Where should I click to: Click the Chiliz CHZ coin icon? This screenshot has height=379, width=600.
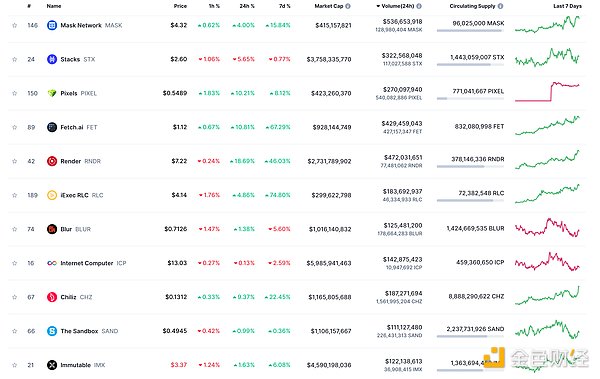tap(52, 297)
